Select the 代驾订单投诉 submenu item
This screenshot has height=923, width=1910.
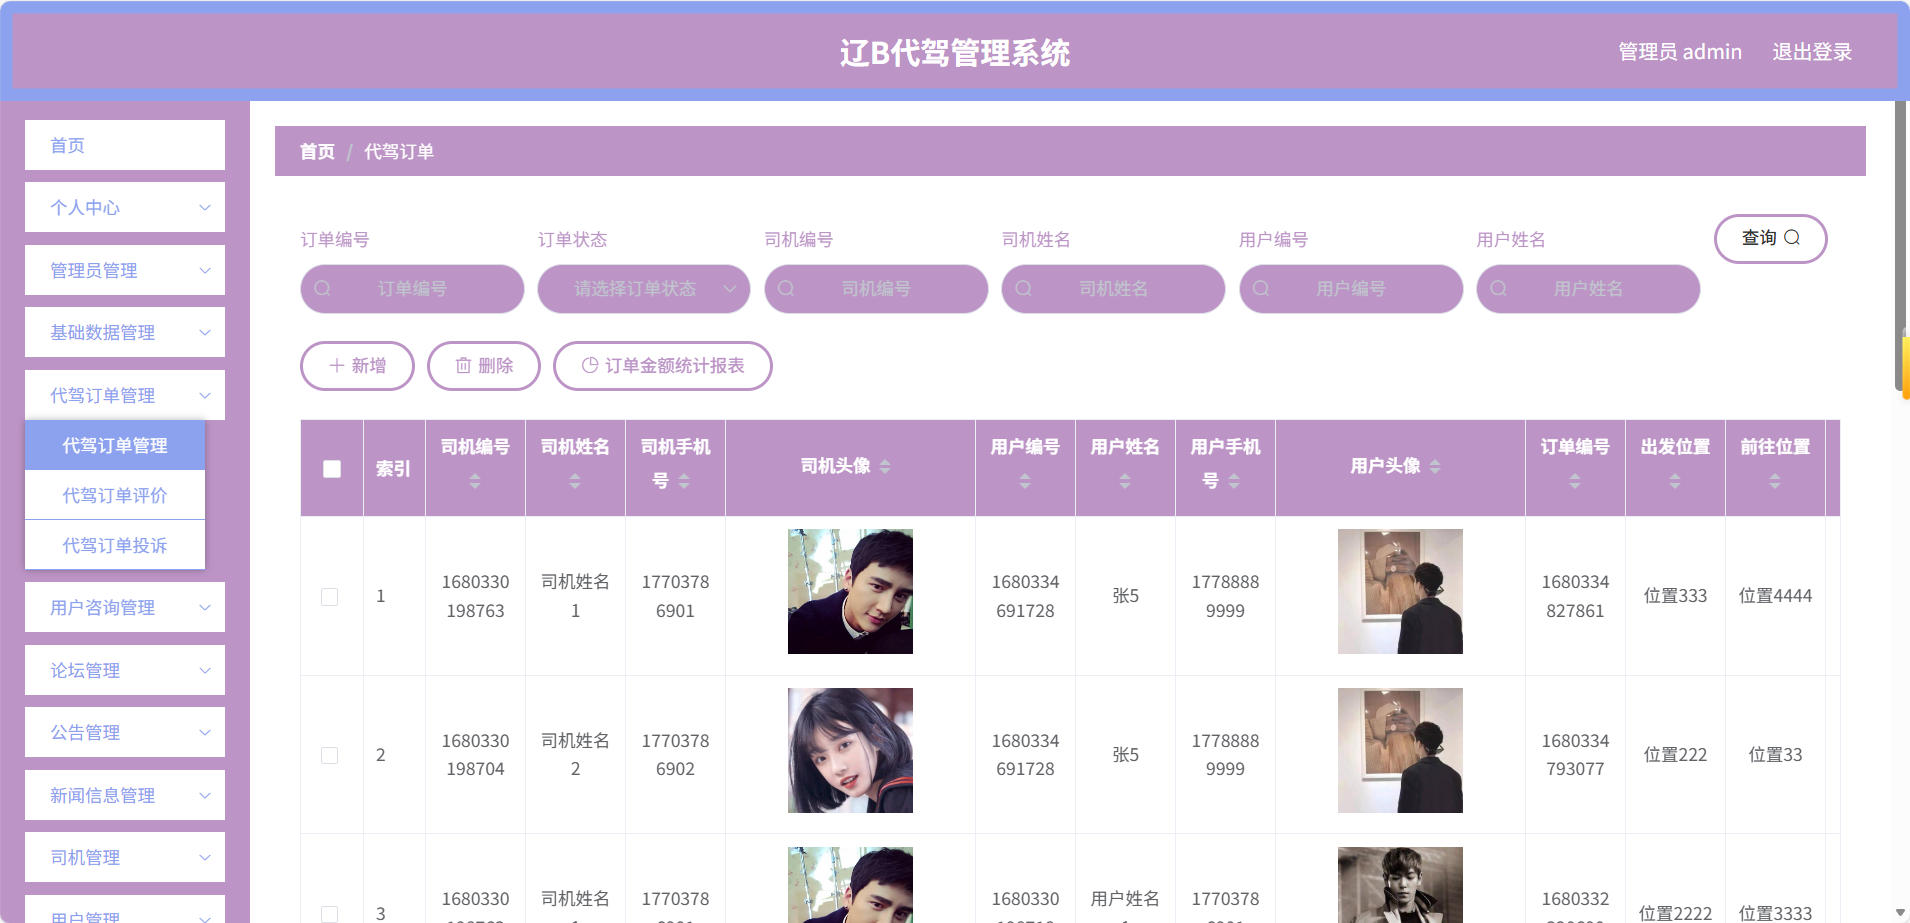(115, 545)
